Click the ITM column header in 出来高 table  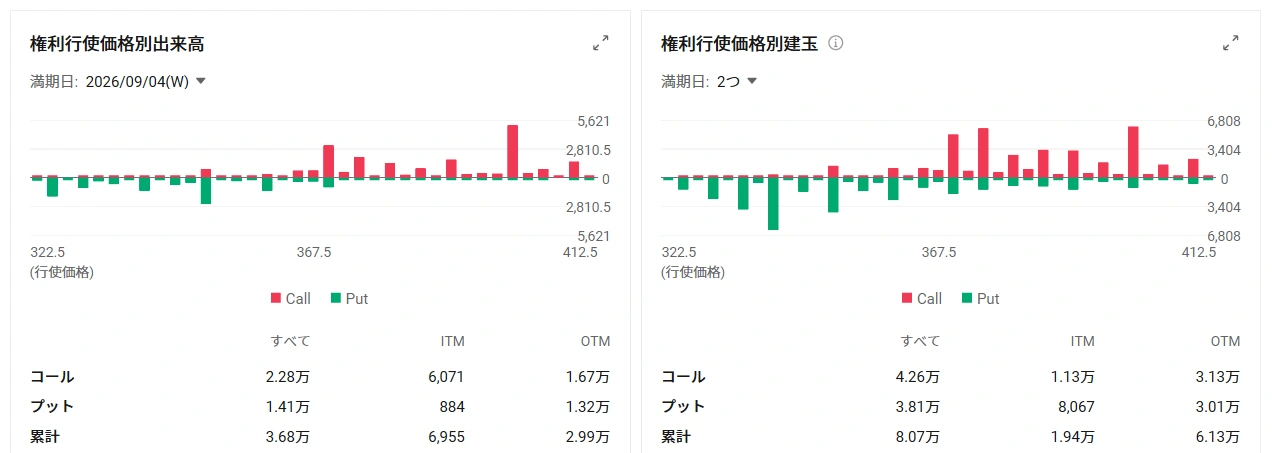pos(452,341)
